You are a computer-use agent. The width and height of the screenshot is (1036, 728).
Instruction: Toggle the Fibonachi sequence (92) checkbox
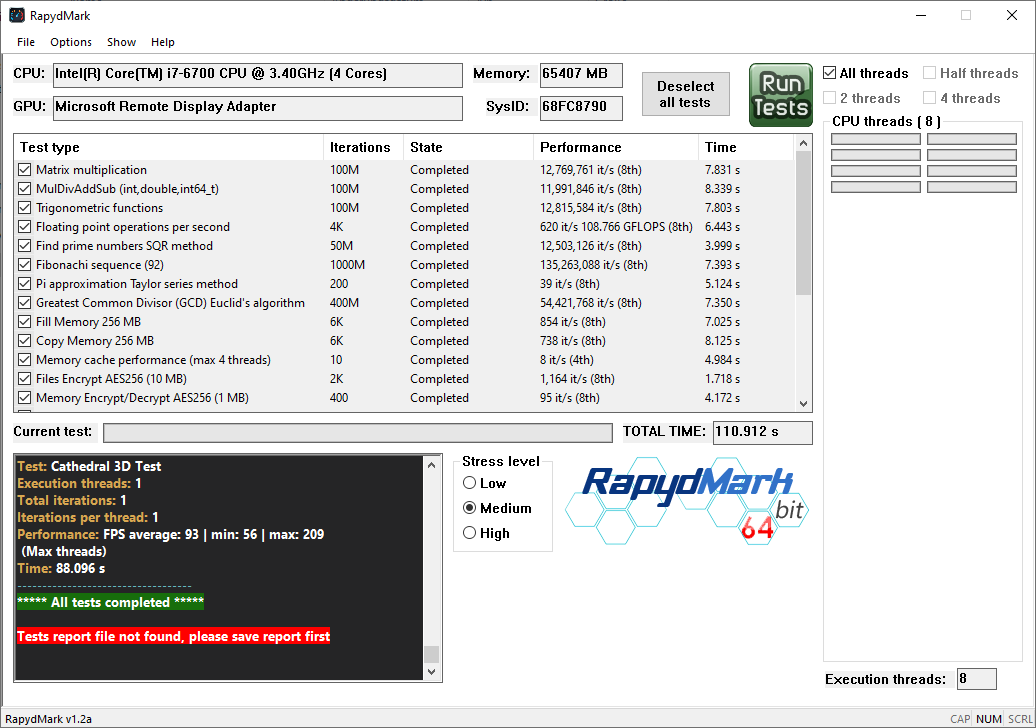tap(25, 265)
